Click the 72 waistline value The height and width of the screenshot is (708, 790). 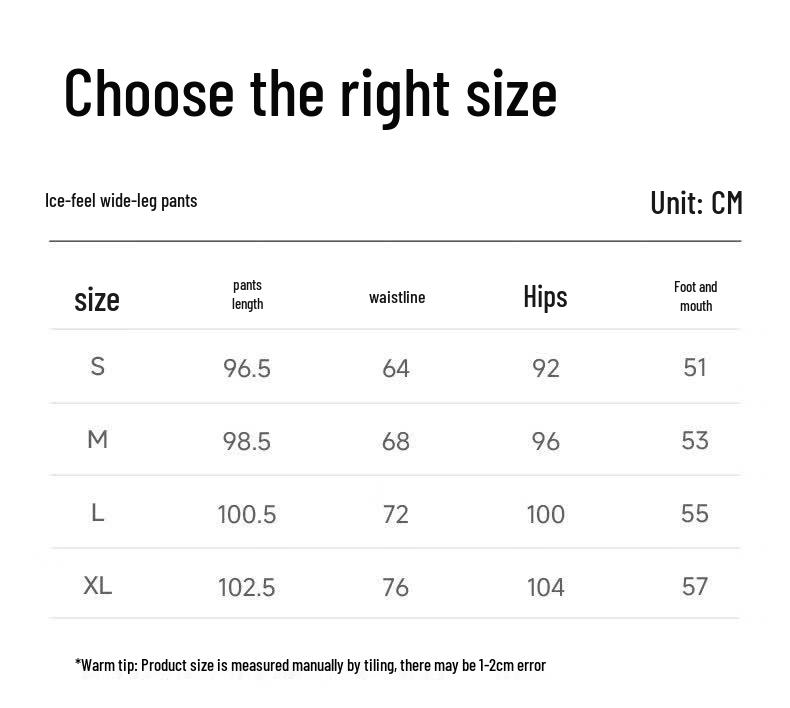pos(396,514)
